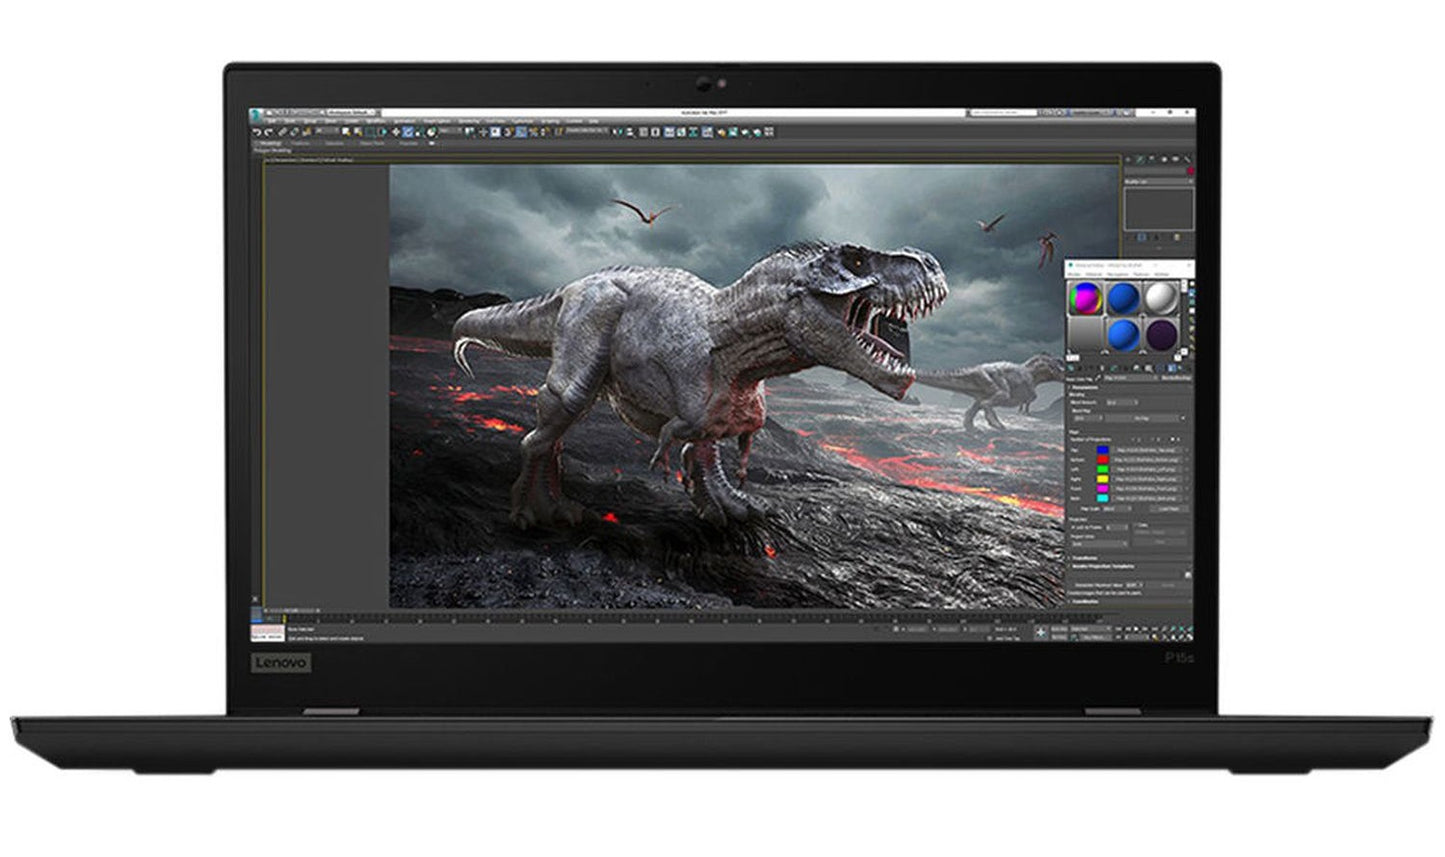The height and width of the screenshot is (857, 1445).
Task: Select the white sphere material slot
Action: point(1162,297)
